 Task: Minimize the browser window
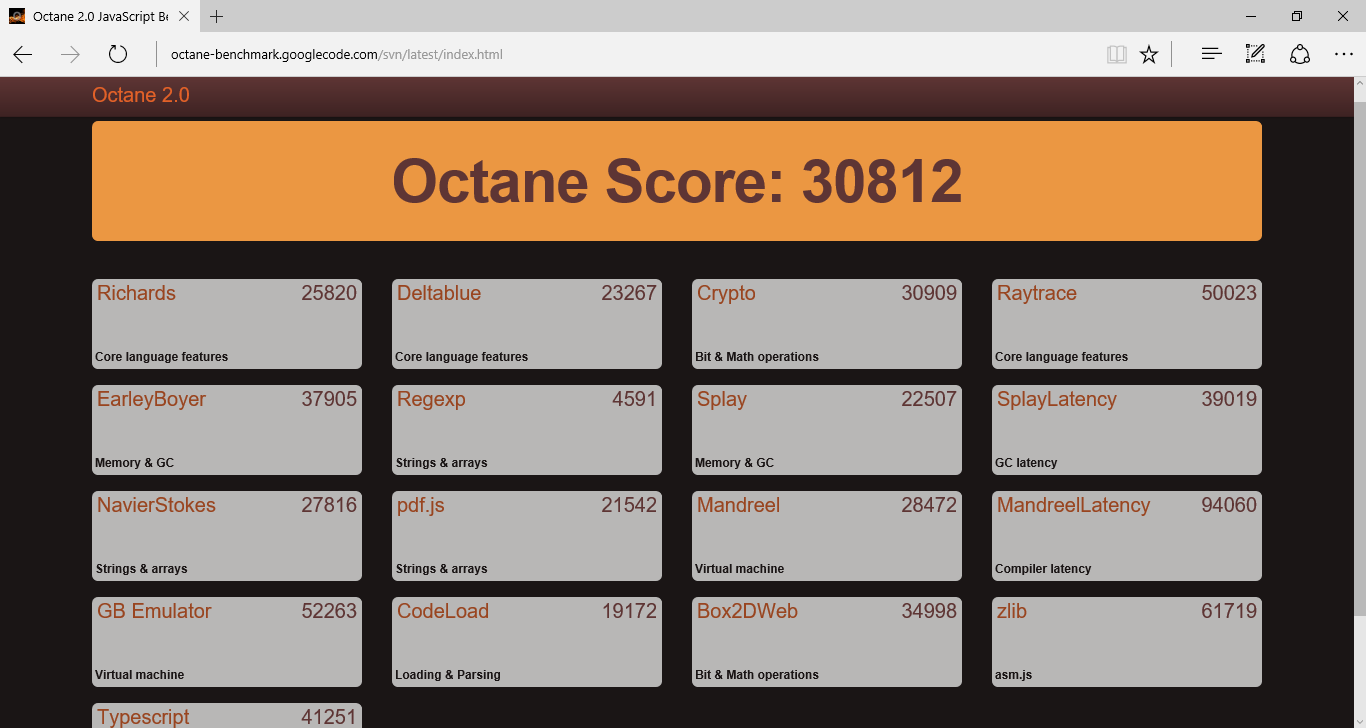1251,16
